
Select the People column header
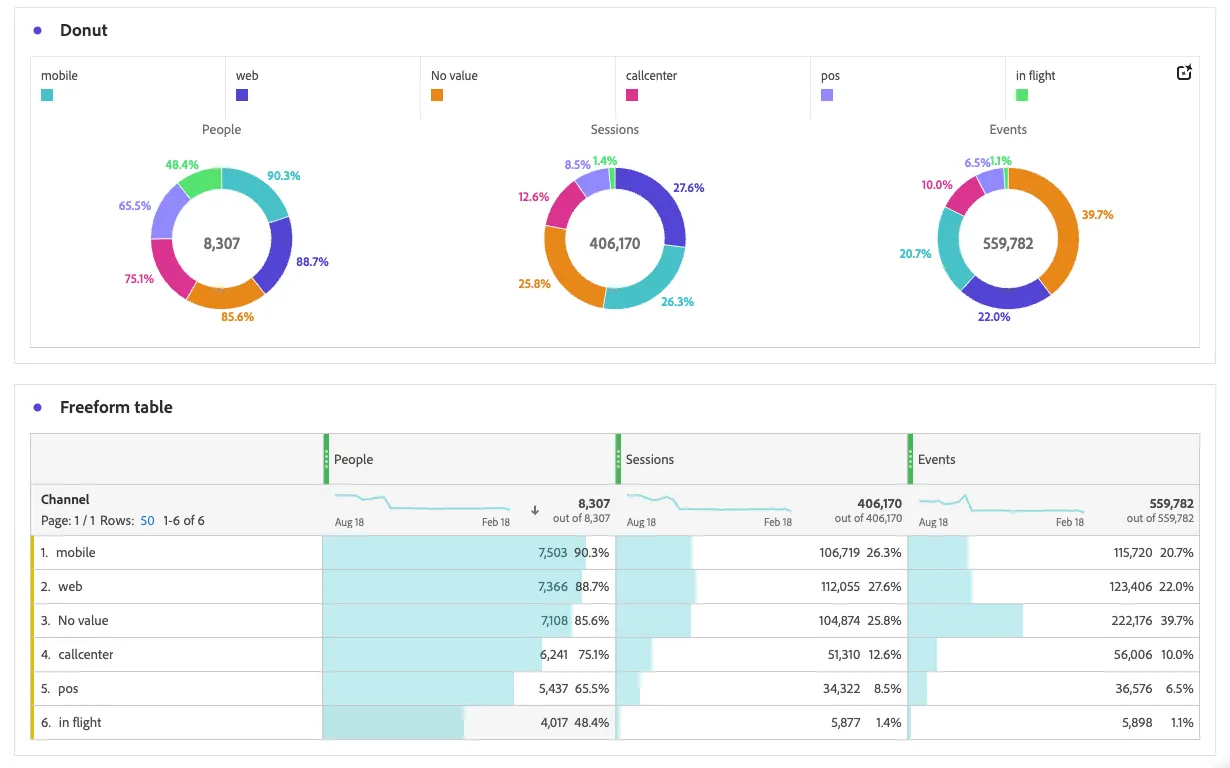468,459
